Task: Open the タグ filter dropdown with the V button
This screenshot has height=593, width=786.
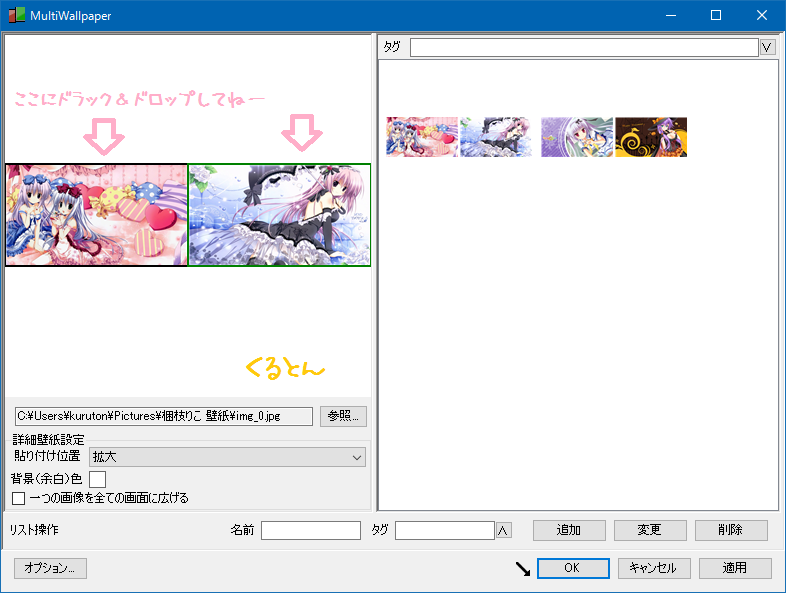Action: click(767, 48)
